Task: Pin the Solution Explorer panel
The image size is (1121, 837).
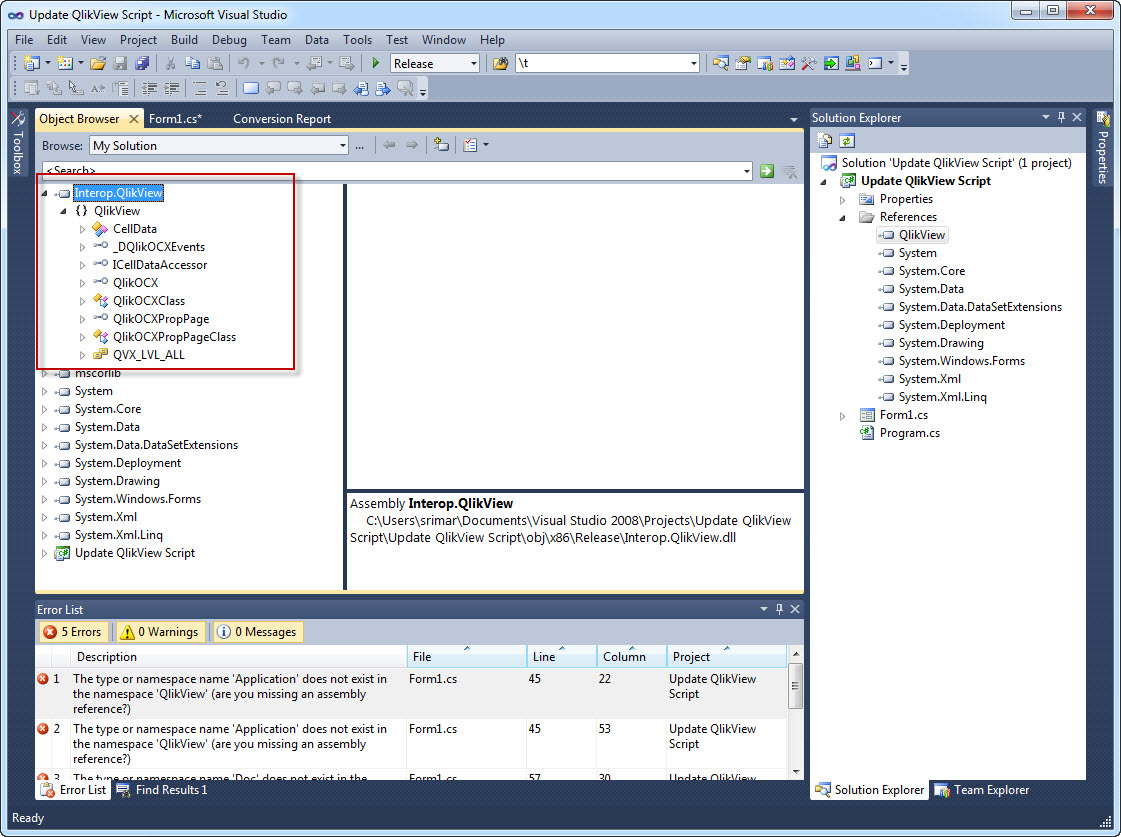Action: coord(1061,117)
